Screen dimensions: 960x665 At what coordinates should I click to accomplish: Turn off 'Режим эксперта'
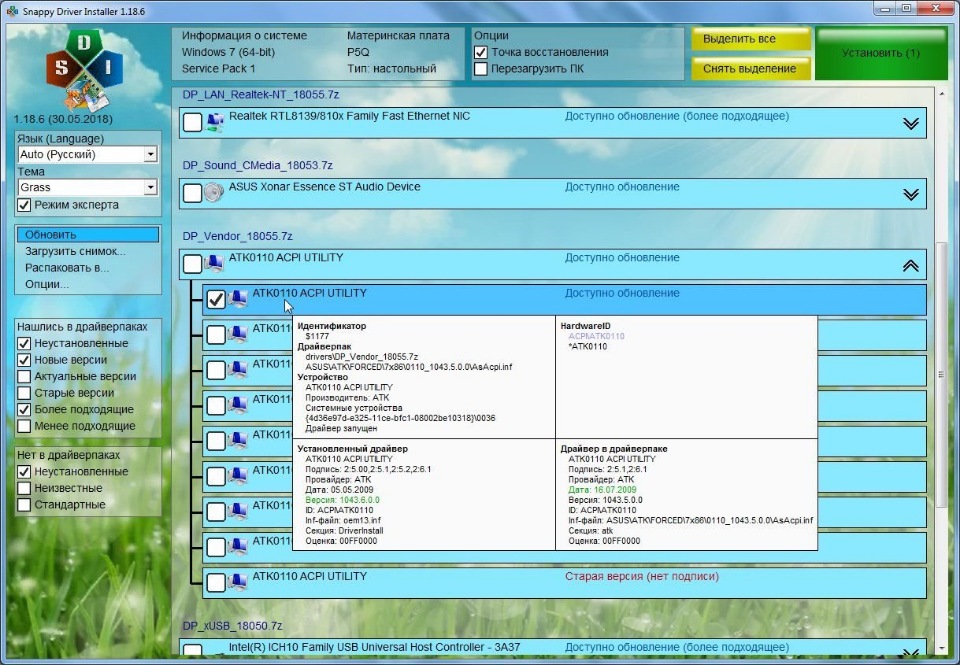[x=24, y=205]
